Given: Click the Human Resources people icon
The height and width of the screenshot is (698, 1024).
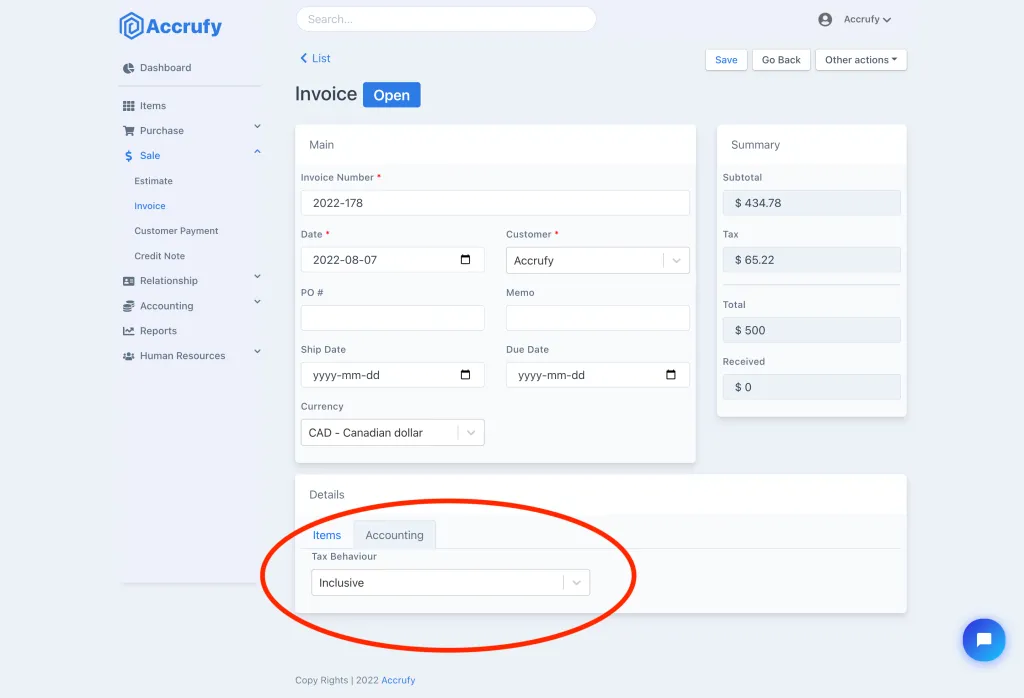Looking at the screenshot, I should click(x=129, y=356).
